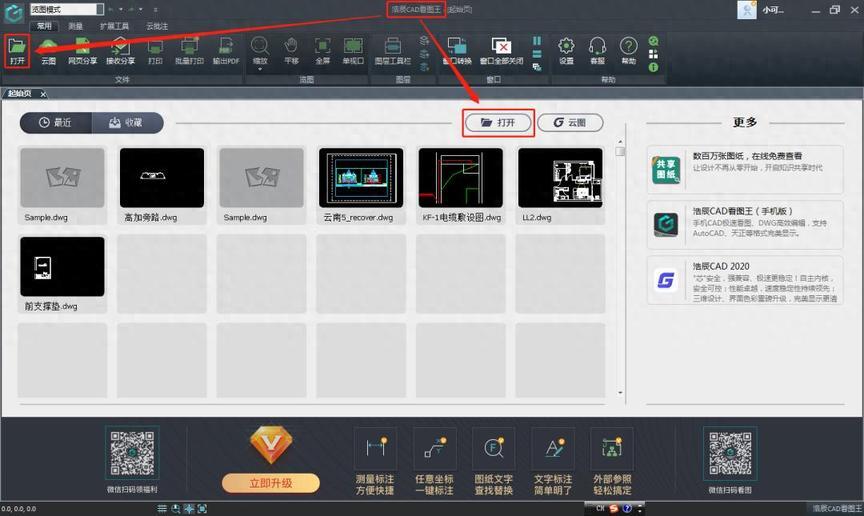Open the 浩辰CAD 2020 promotion card
864x516 pixels.
(745, 280)
